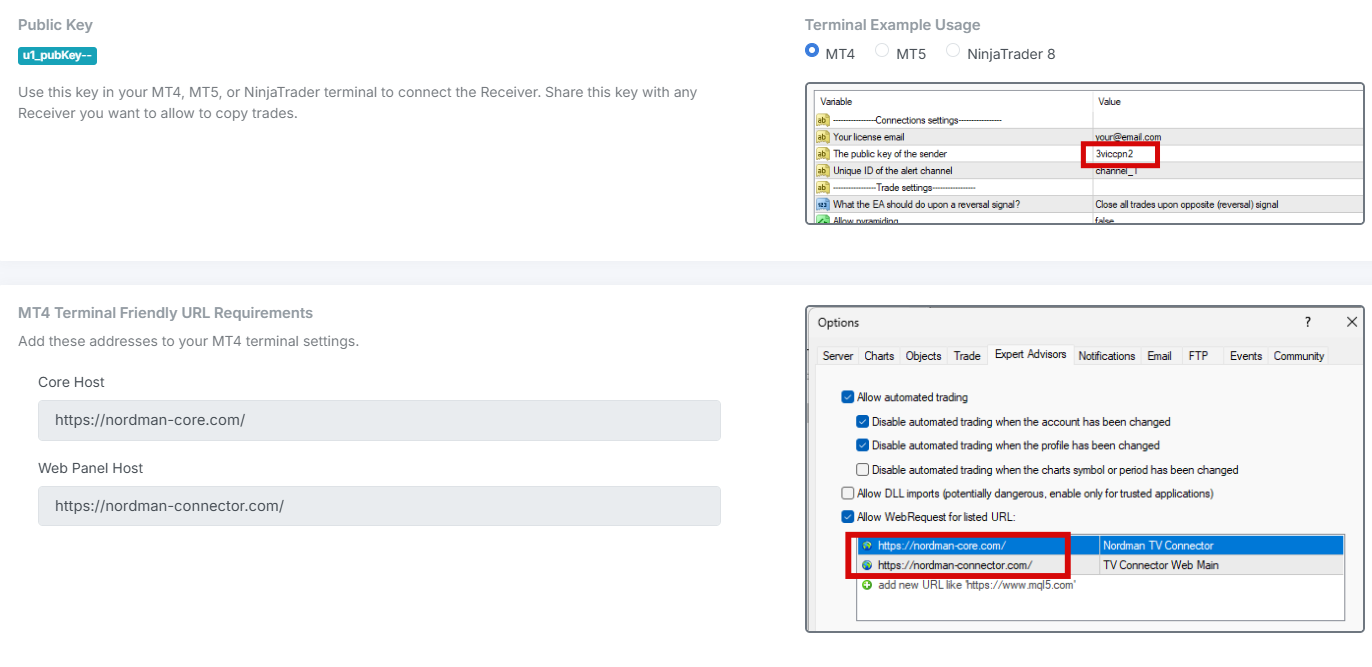Select the https://nordman-connector.com/ list row

tap(1100, 565)
